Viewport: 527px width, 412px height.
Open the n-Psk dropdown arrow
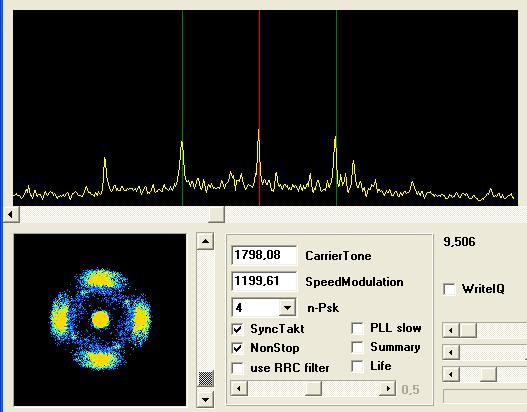coord(287,307)
